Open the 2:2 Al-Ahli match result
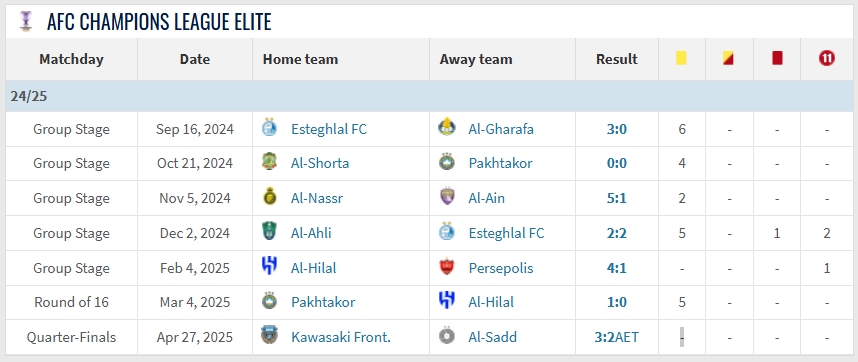 (617, 233)
